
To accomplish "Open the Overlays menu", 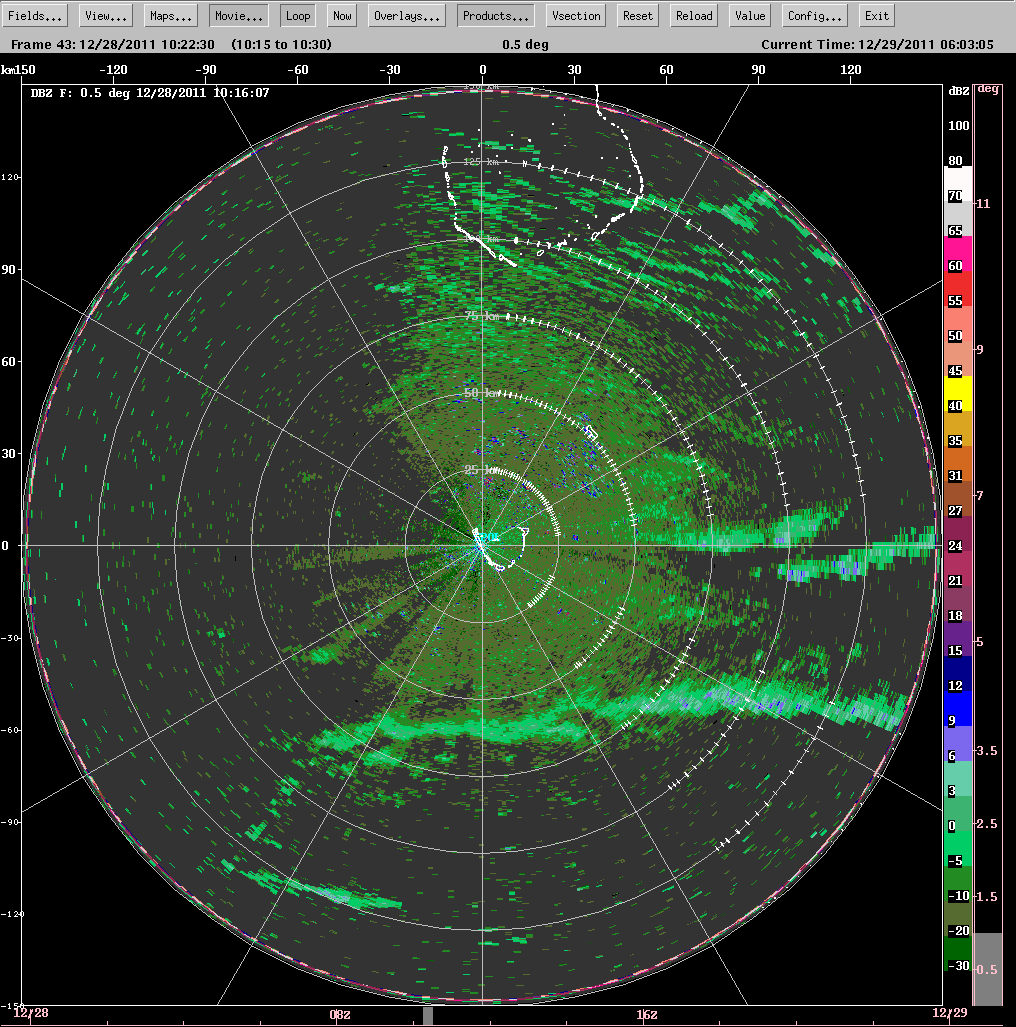I will pyautogui.click(x=406, y=15).
